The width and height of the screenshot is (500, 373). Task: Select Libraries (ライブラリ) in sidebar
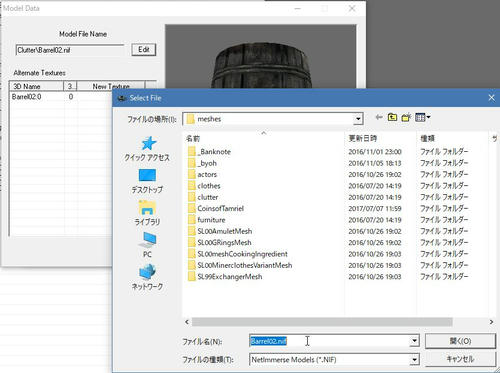point(147,213)
